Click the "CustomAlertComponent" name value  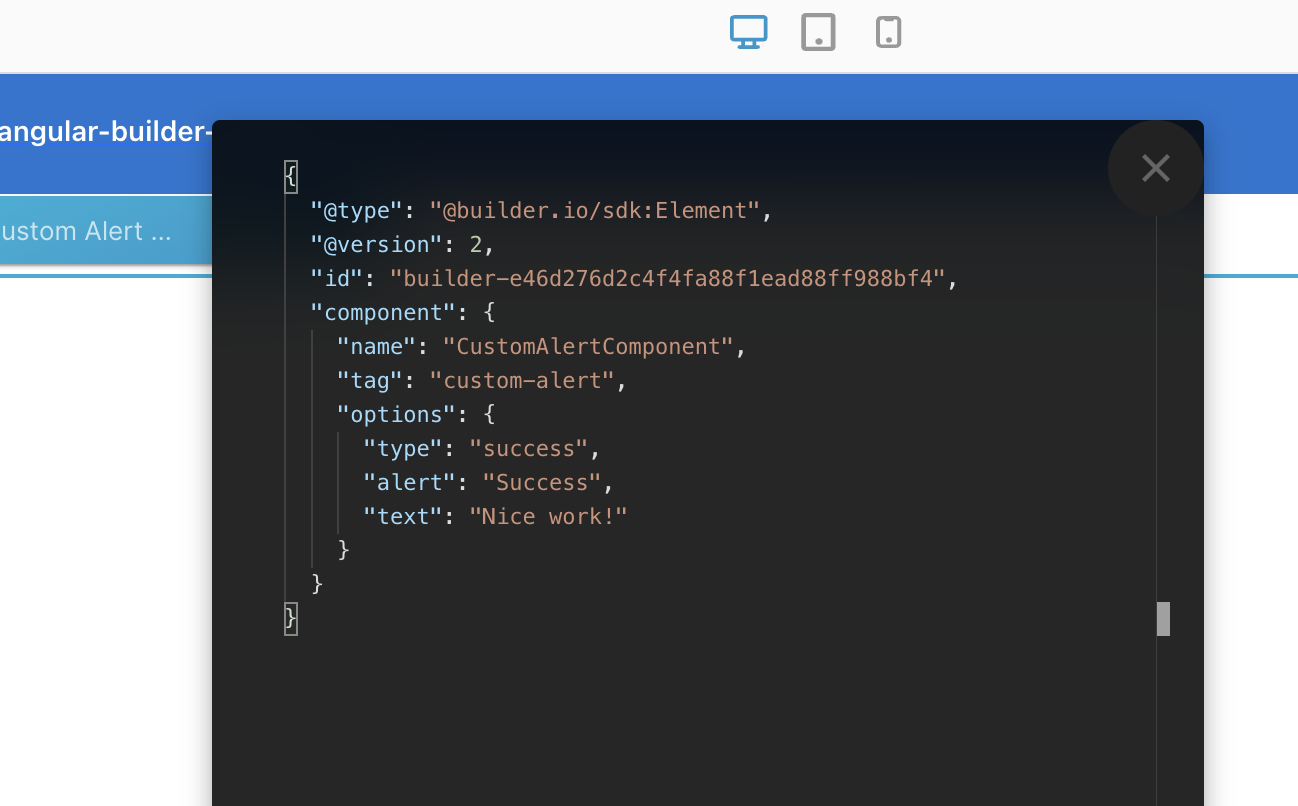[x=588, y=346]
